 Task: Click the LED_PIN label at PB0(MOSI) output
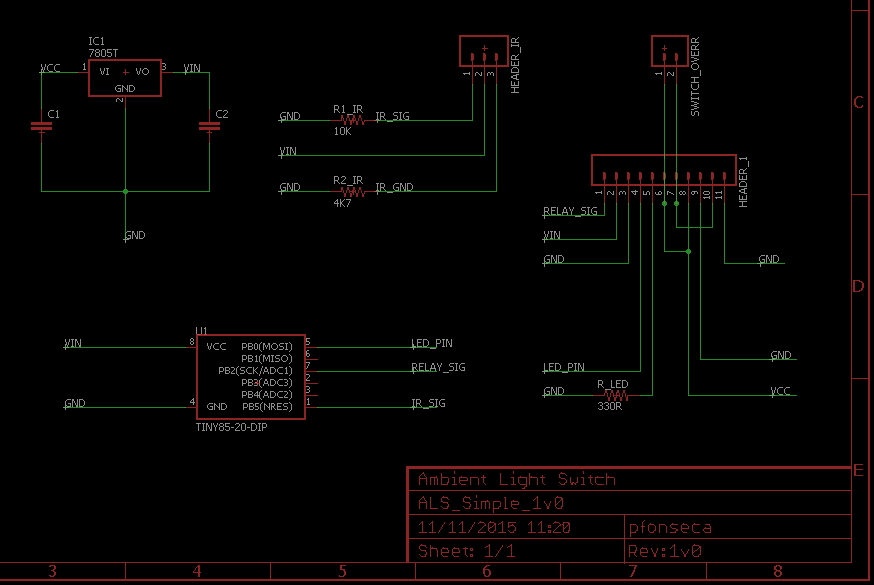(x=432, y=343)
